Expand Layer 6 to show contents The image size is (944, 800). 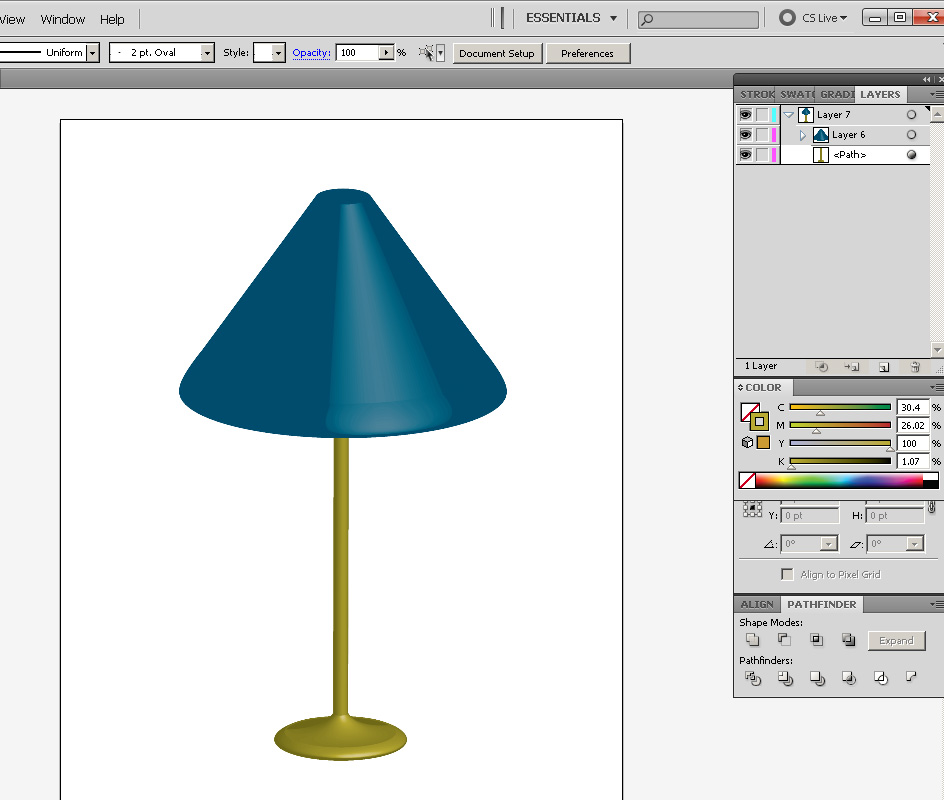point(802,134)
